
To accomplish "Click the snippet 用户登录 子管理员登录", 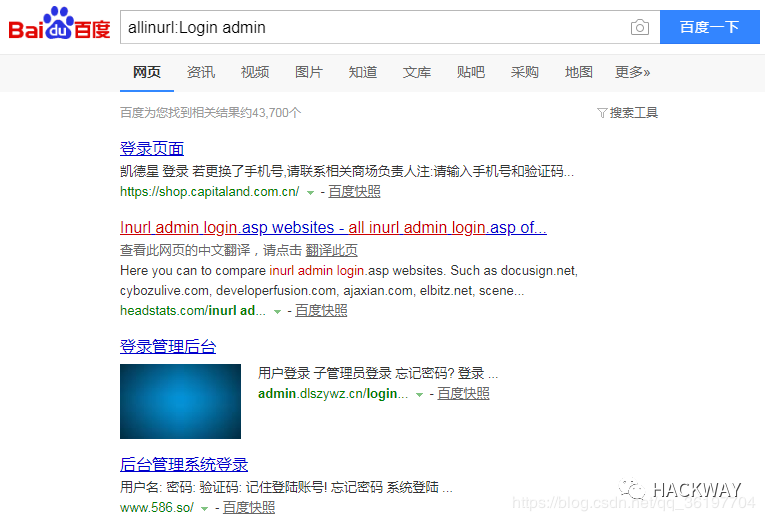I will [x=378, y=374].
